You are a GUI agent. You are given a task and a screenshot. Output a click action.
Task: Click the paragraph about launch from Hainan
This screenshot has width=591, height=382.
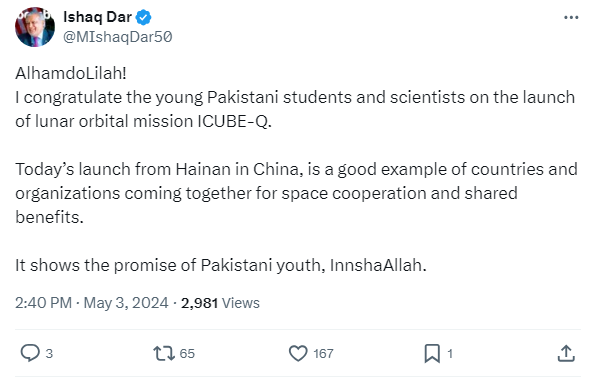[x=296, y=193]
